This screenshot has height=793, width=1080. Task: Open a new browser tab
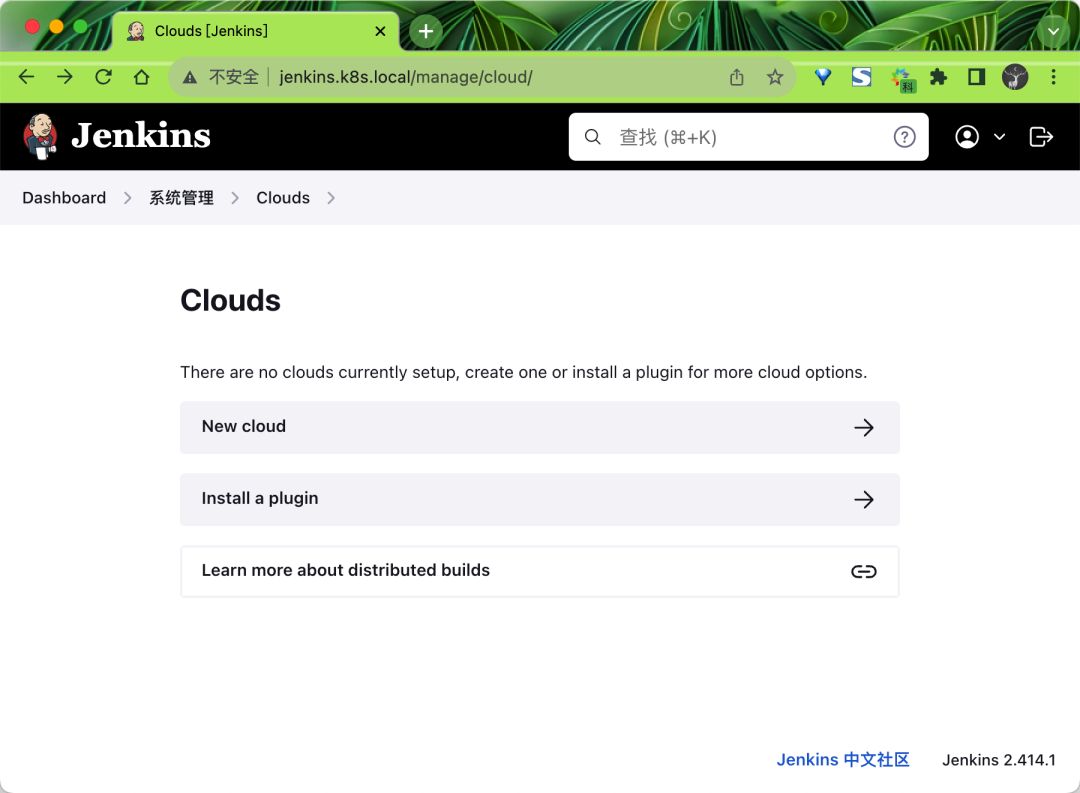(426, 31)
